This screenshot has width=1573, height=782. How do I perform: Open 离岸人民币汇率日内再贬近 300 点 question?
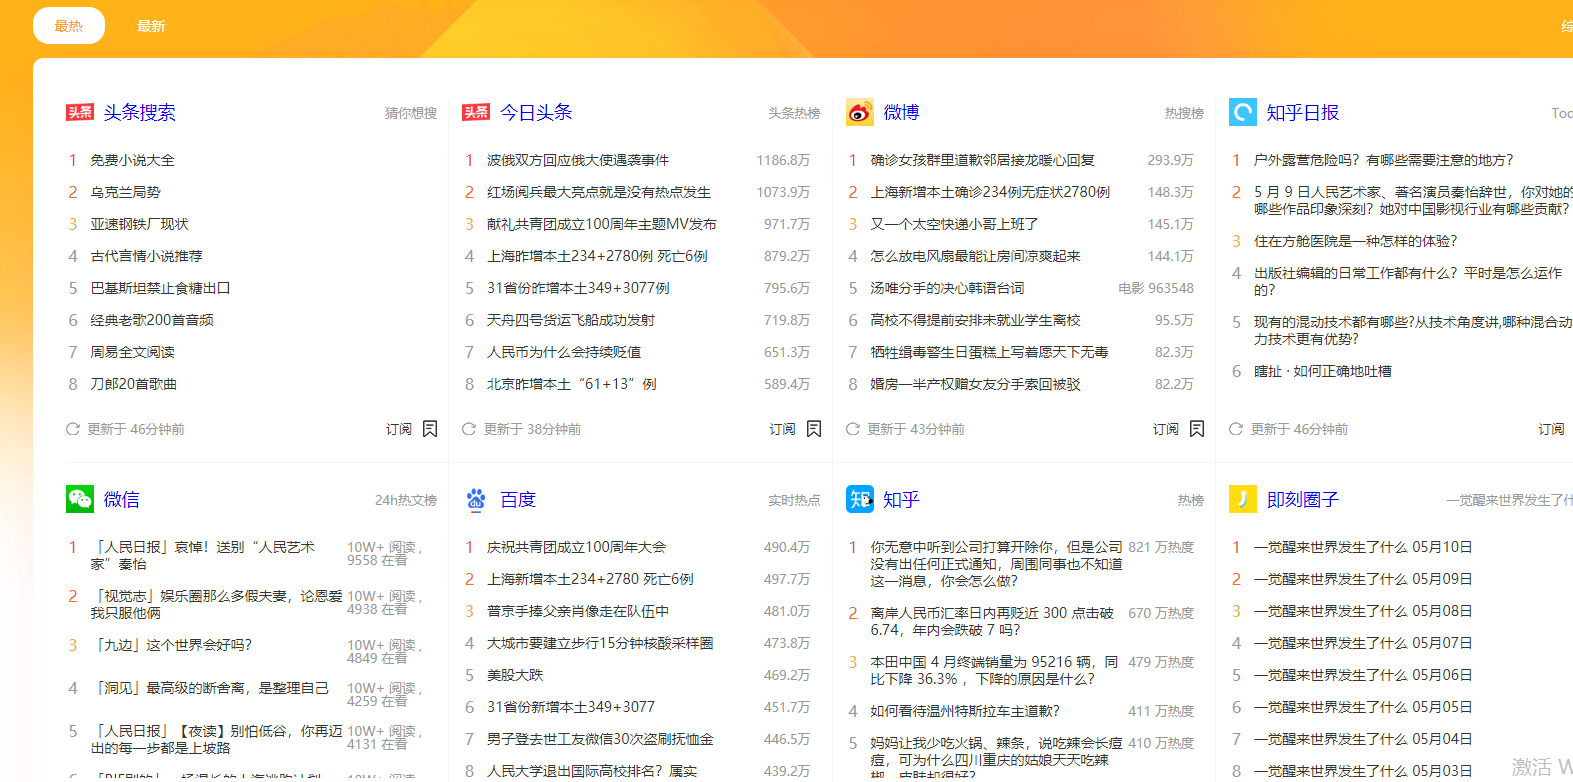[x=992, y=621]
